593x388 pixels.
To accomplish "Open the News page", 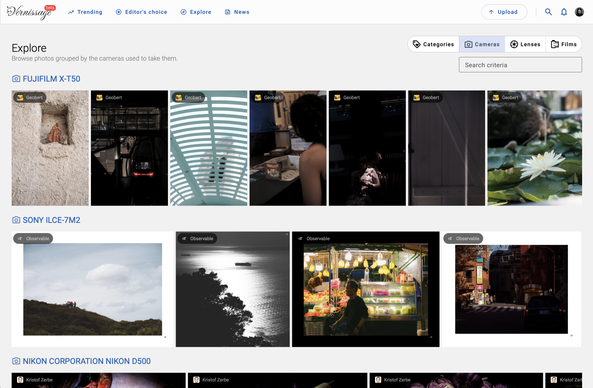I will click(237, 12).
